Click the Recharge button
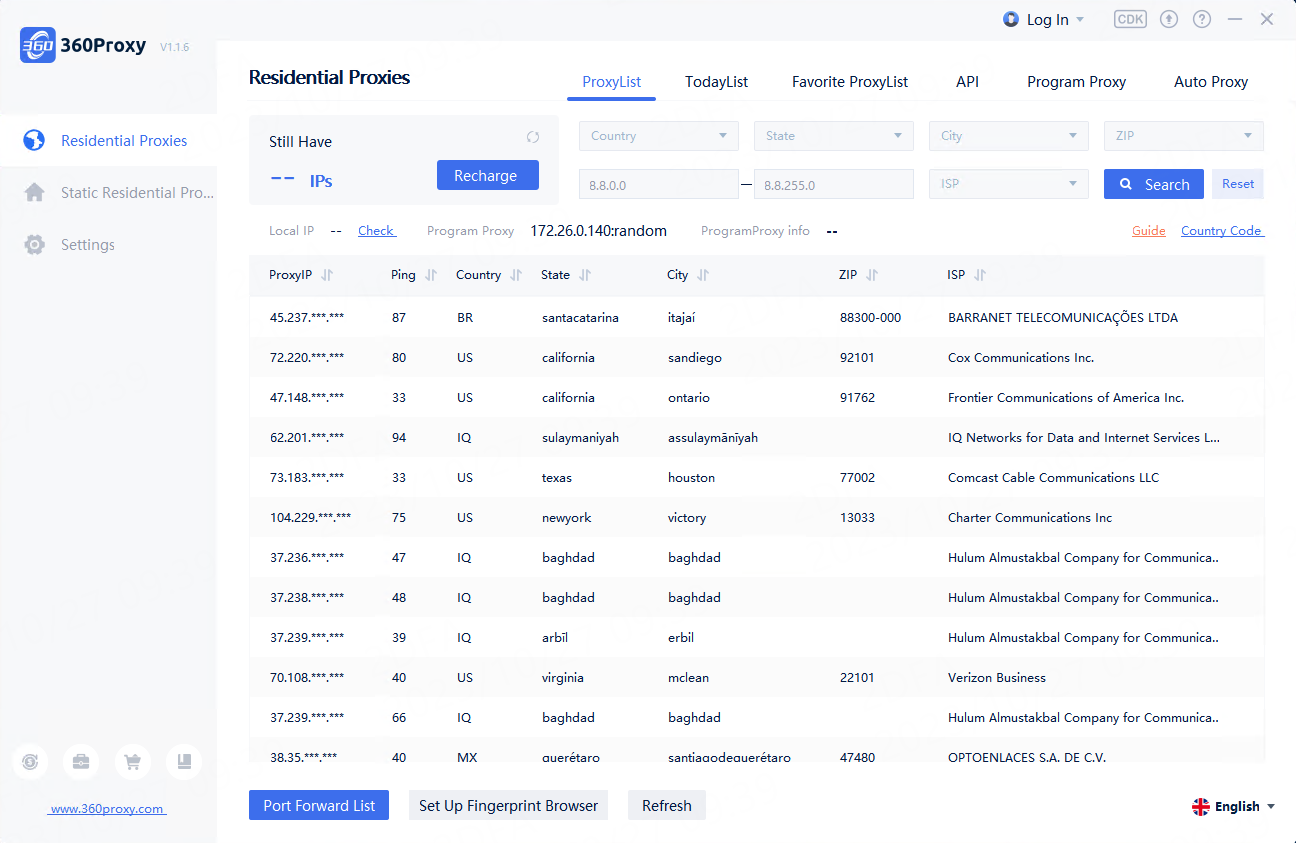The image size is (1296, 843). [x=488, y=175]
